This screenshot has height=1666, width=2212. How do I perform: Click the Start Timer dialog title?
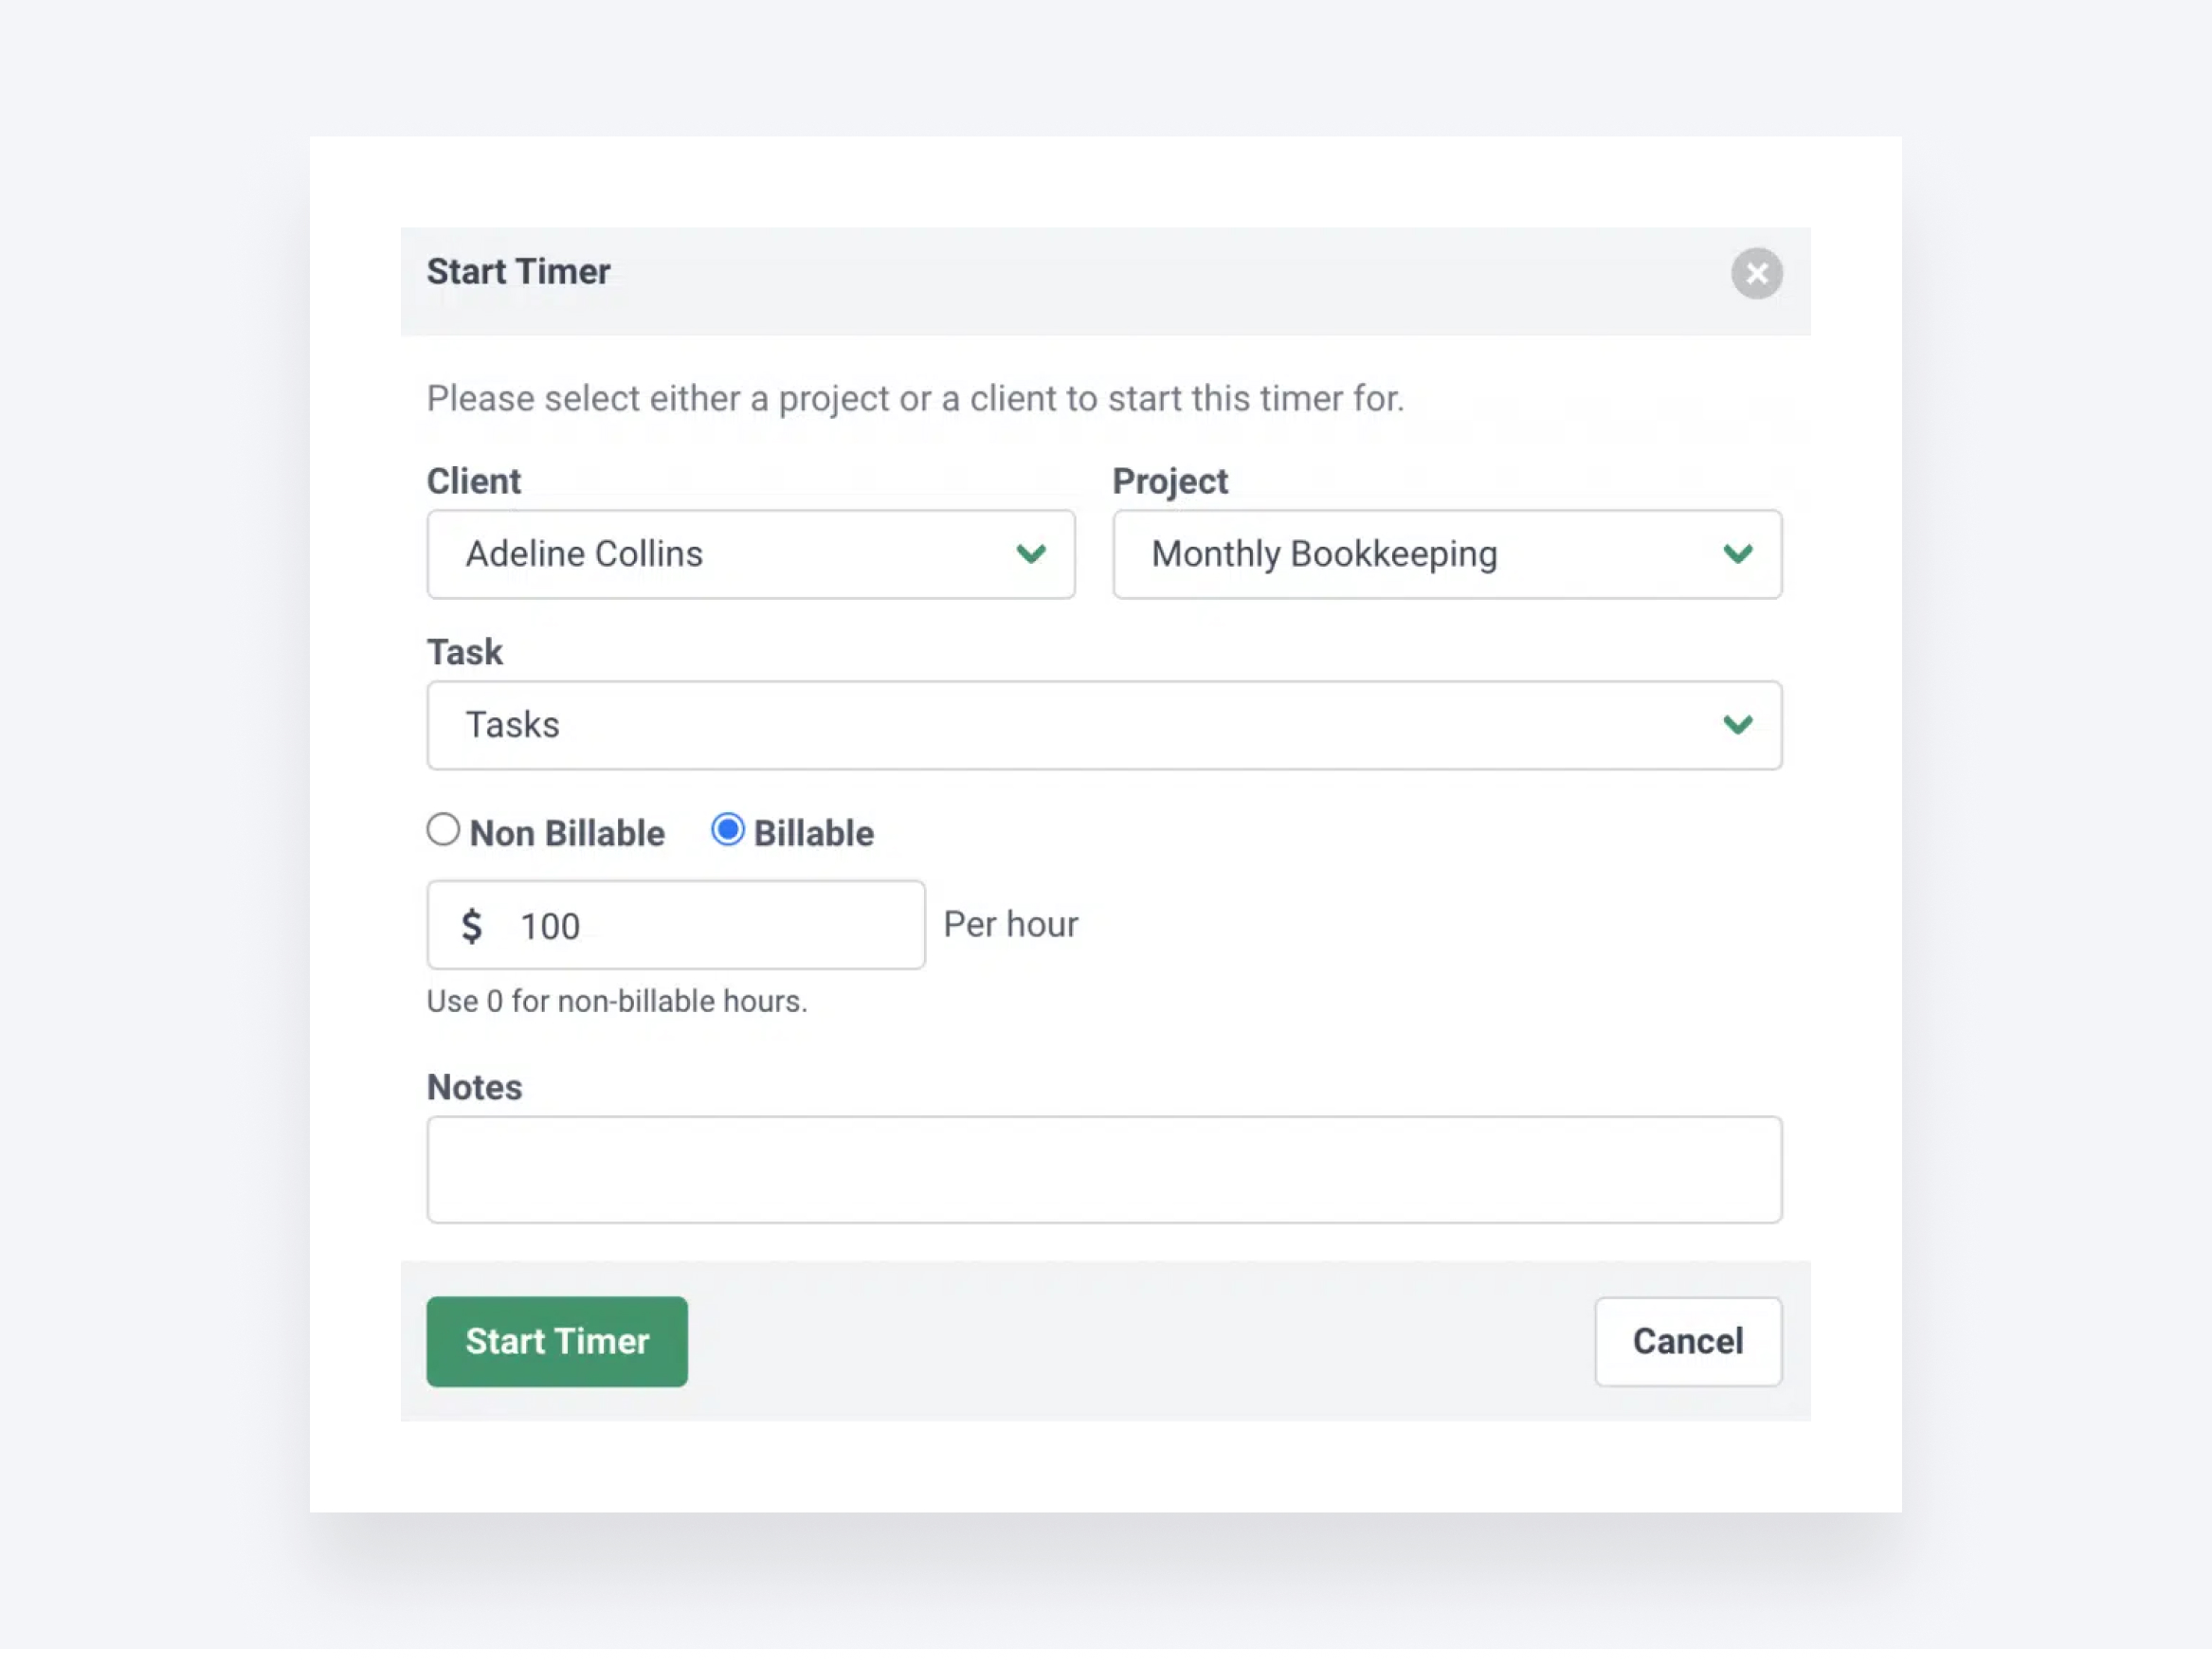coord(518,271)
